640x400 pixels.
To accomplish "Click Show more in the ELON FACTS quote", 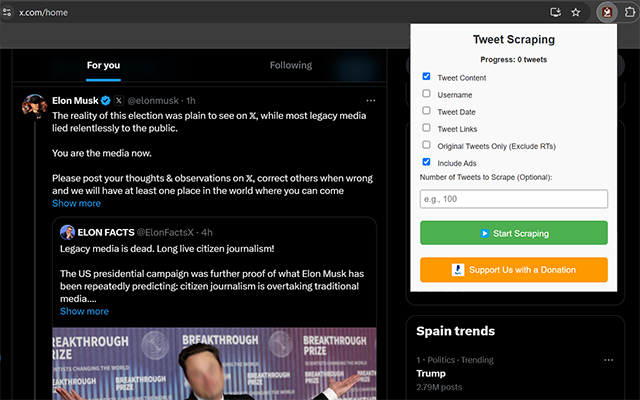I will (84, 311).
